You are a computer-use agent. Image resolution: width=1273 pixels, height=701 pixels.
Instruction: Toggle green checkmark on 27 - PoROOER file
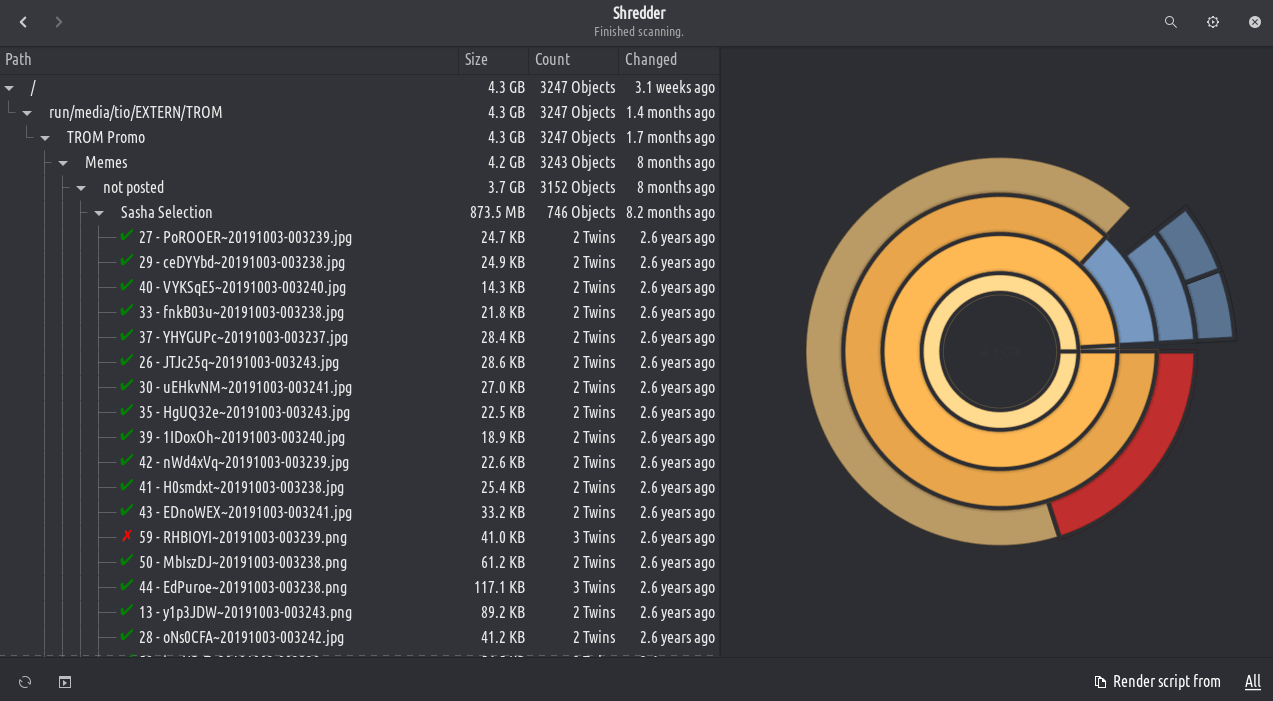click(127, 237)
